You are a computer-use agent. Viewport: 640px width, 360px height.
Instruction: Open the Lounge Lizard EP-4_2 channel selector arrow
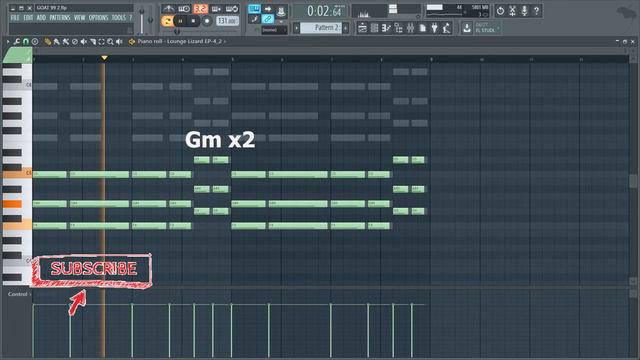(x=224, y=42)
